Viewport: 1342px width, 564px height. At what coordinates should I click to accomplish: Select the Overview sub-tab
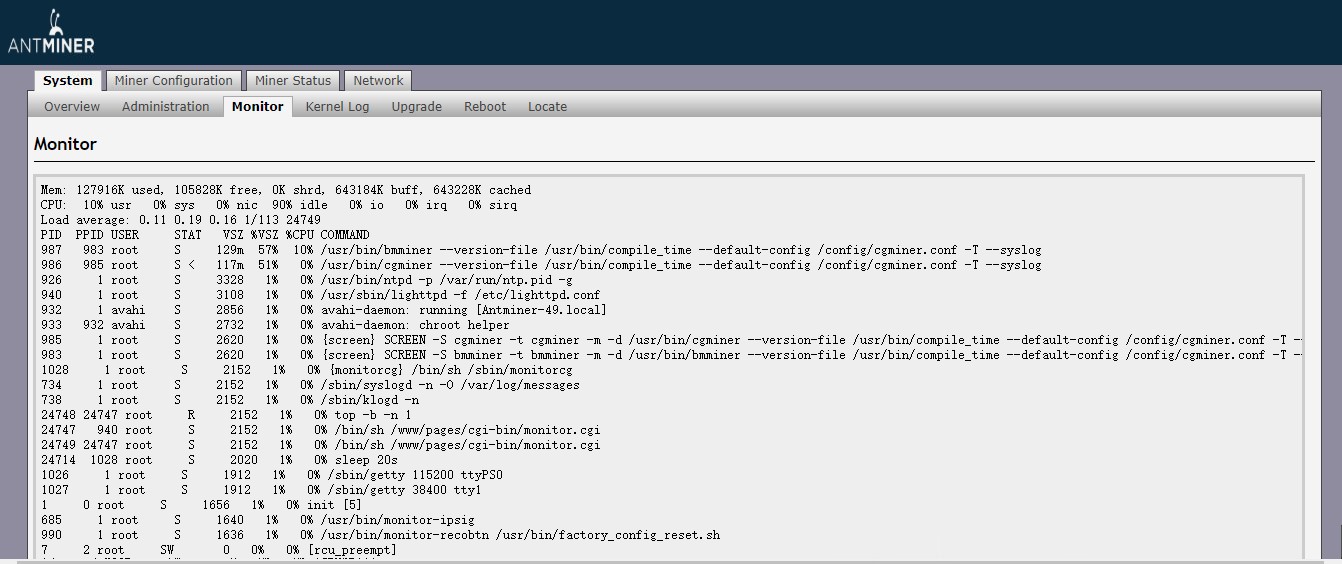[72, 107]
